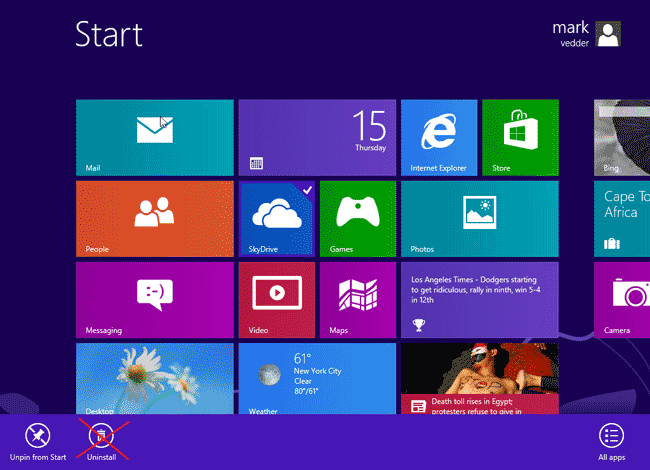Open the Video tile
This screenshot has width=650, height=470.
[276, 299]
